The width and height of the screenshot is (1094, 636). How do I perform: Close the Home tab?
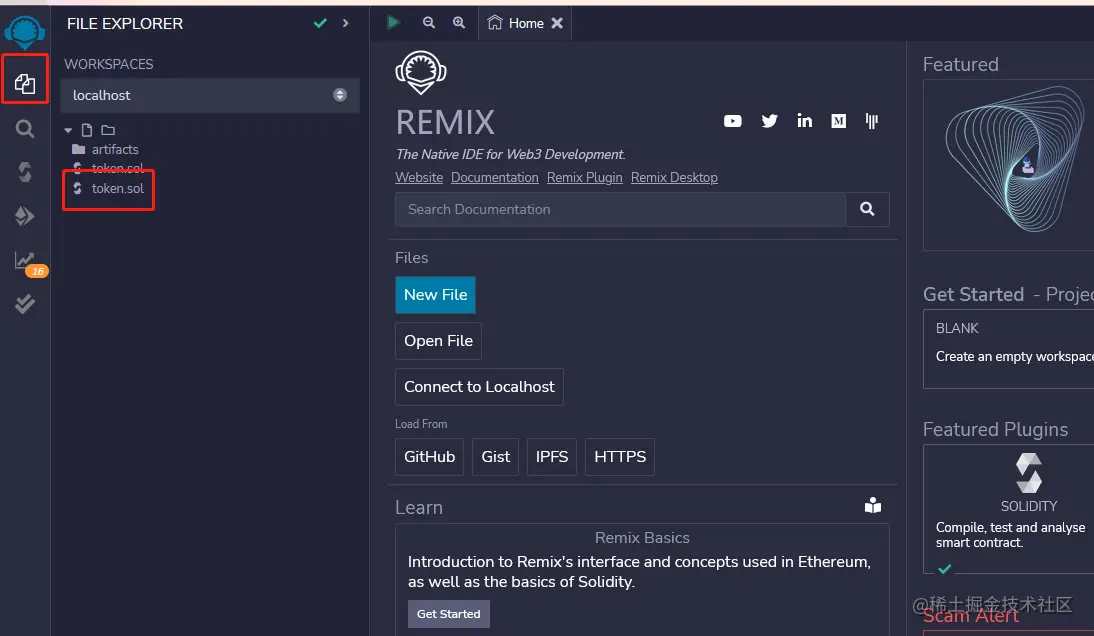[x=557, y=23]
